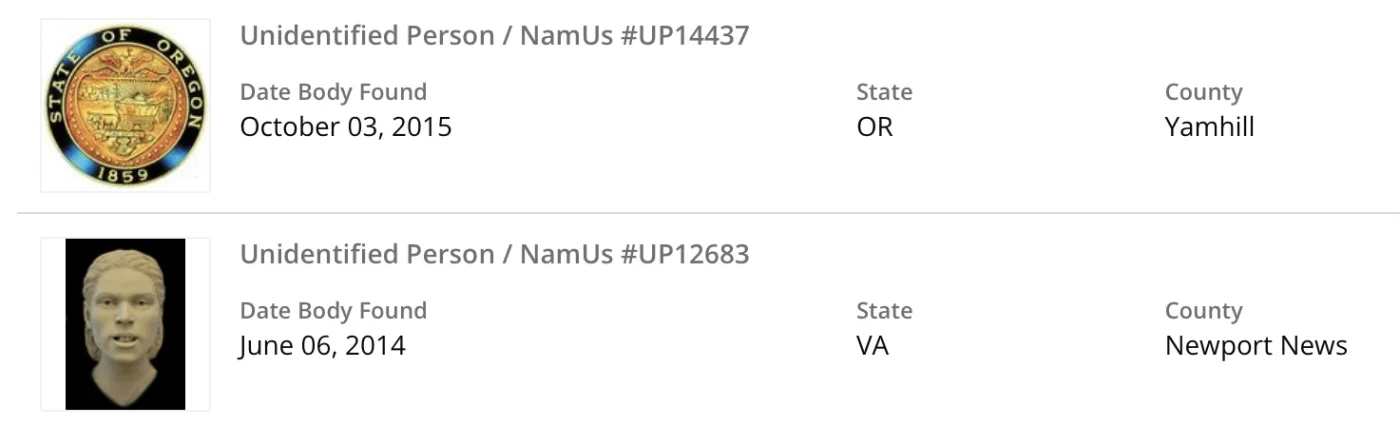Open the NamUs #UP14437 case title
1400x426 pixels.
click(x=494, y=36)
